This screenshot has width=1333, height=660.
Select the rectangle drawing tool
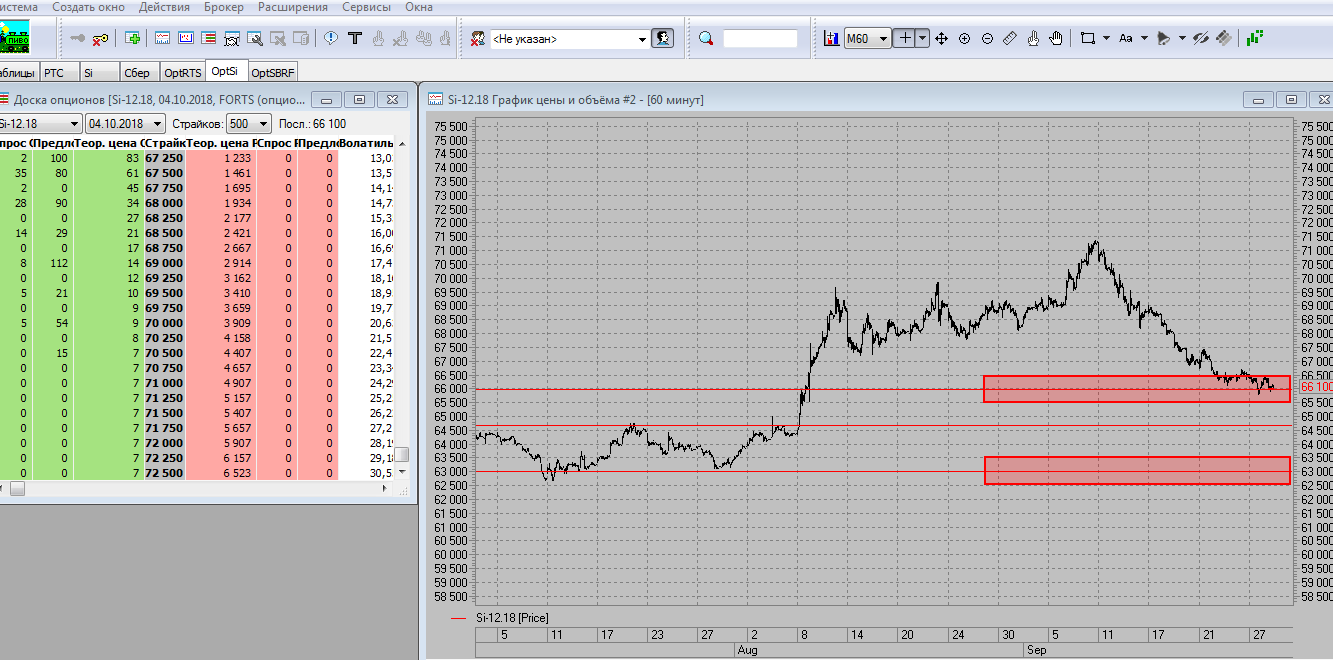coord(1088,38)
